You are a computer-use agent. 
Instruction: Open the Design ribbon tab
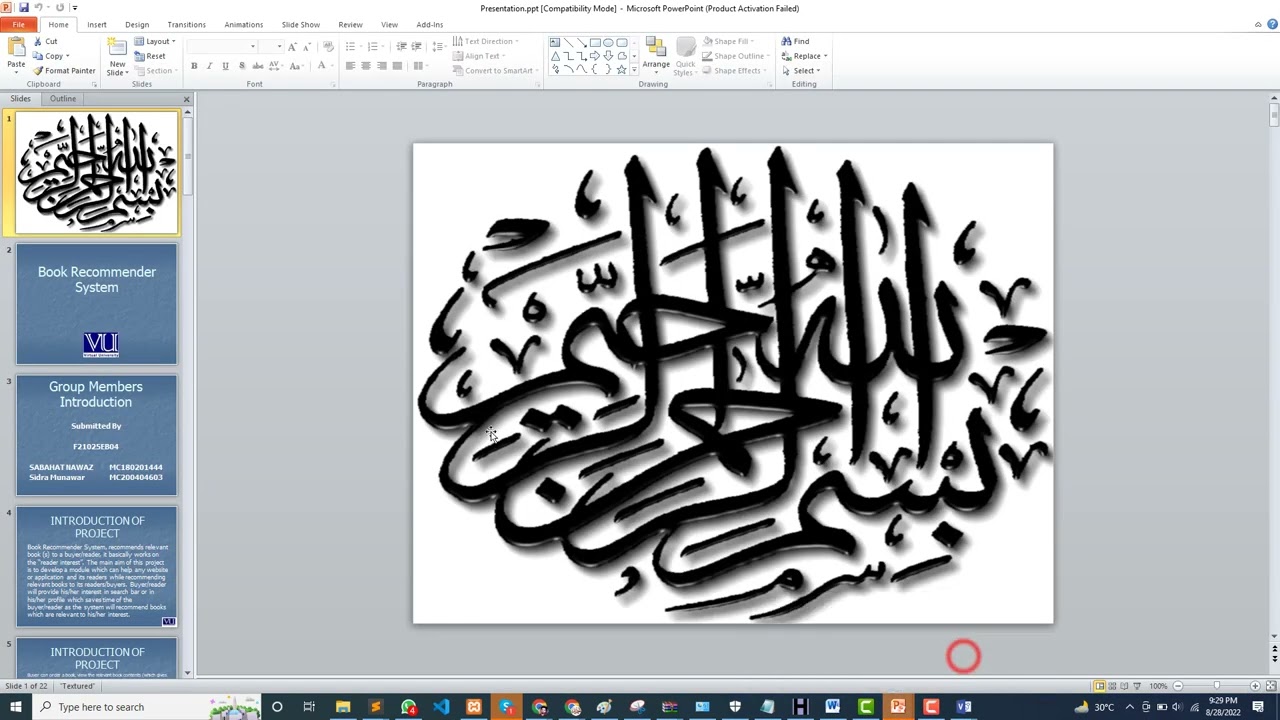137,24
